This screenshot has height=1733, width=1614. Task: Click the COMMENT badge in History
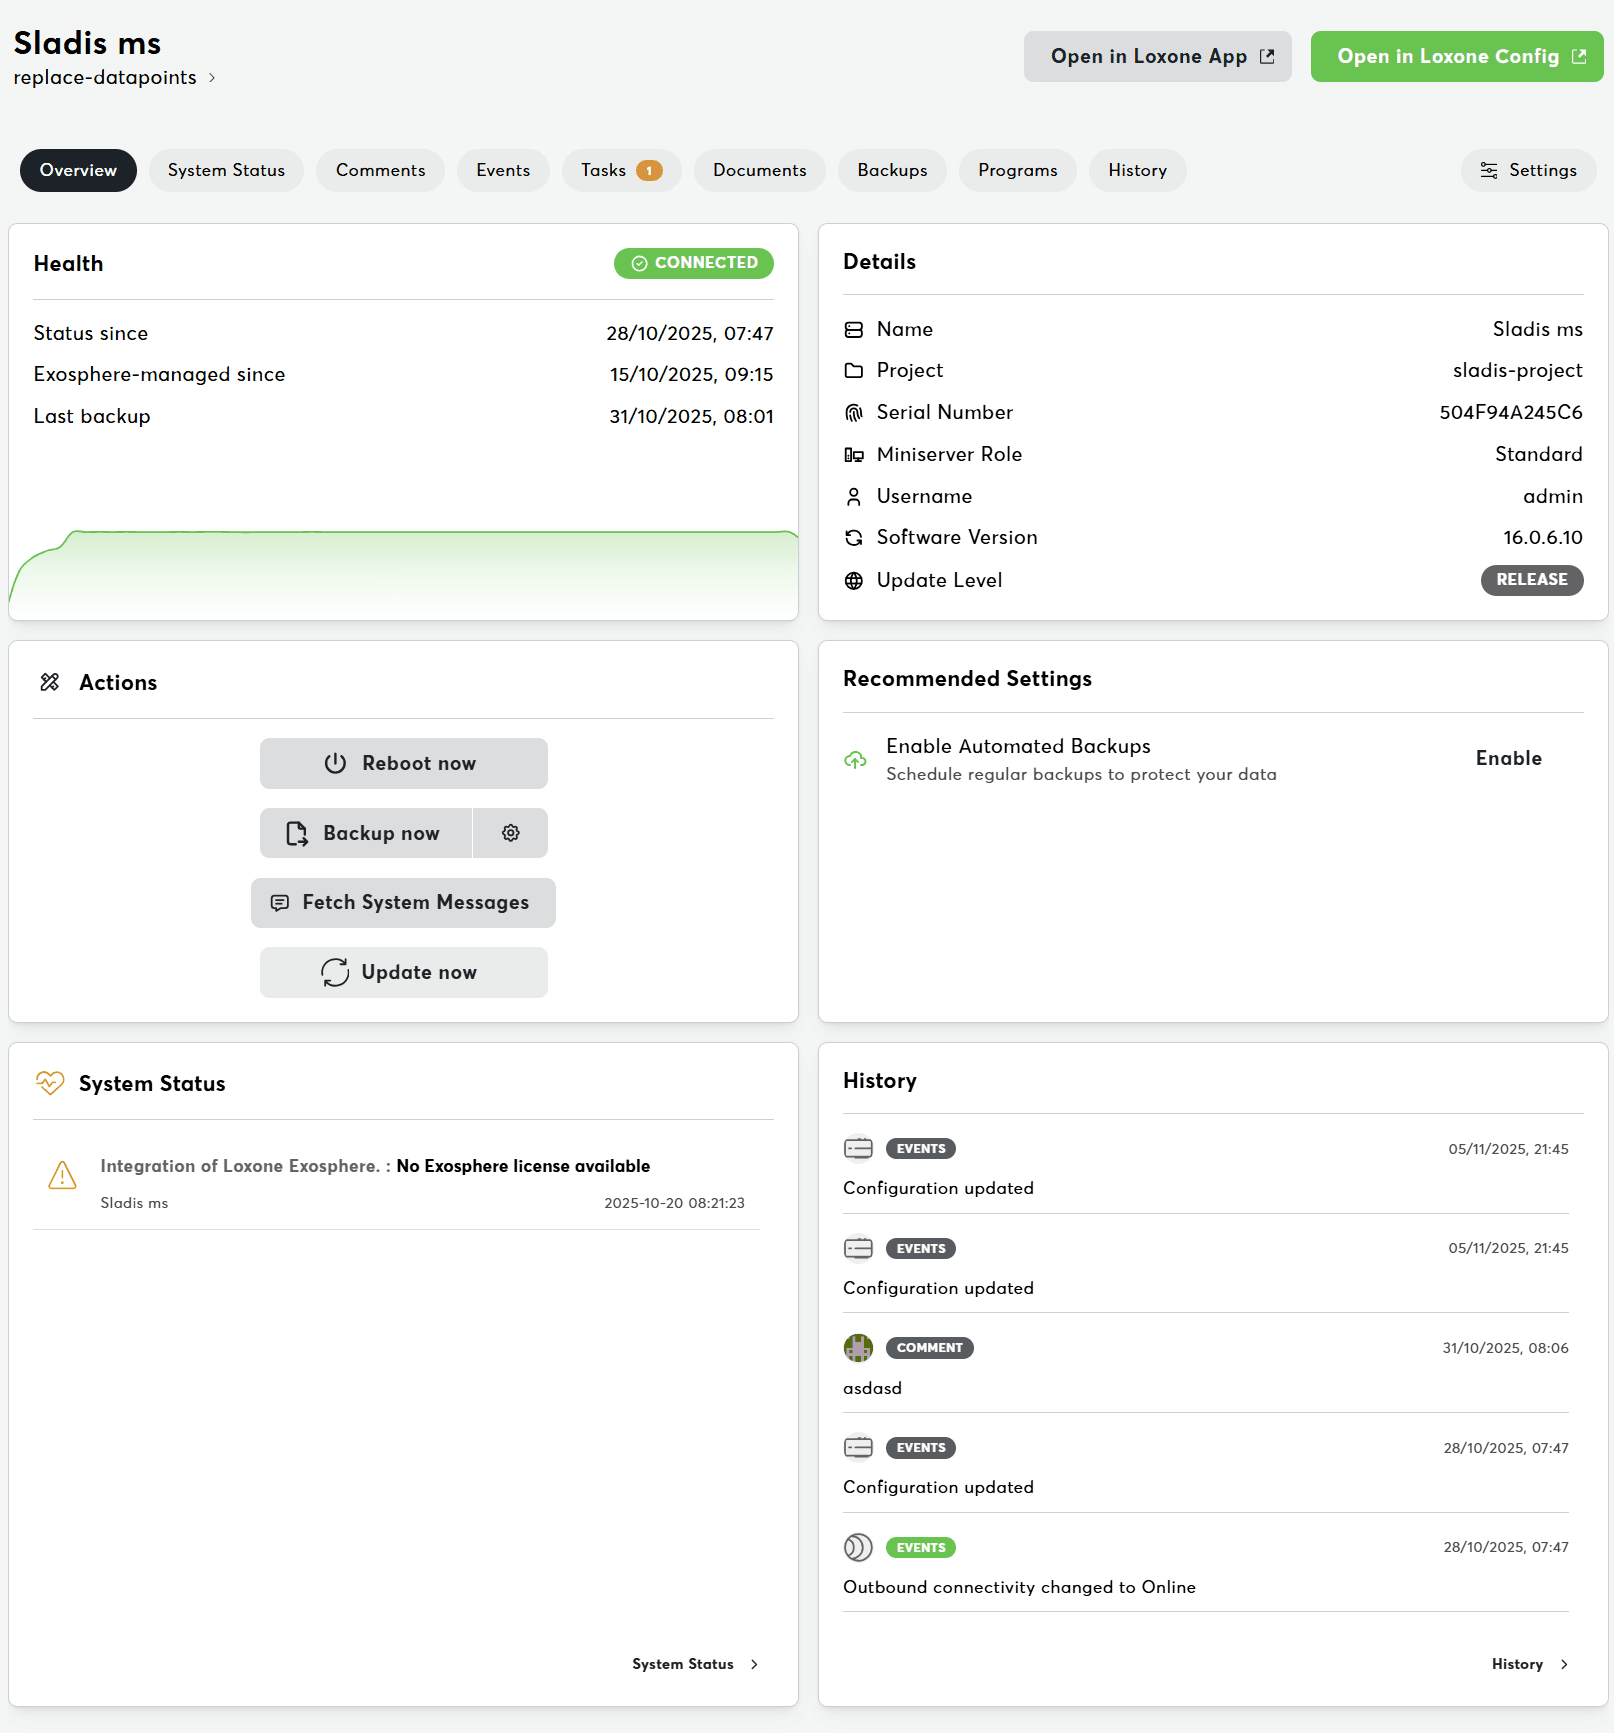[930, 1348]
